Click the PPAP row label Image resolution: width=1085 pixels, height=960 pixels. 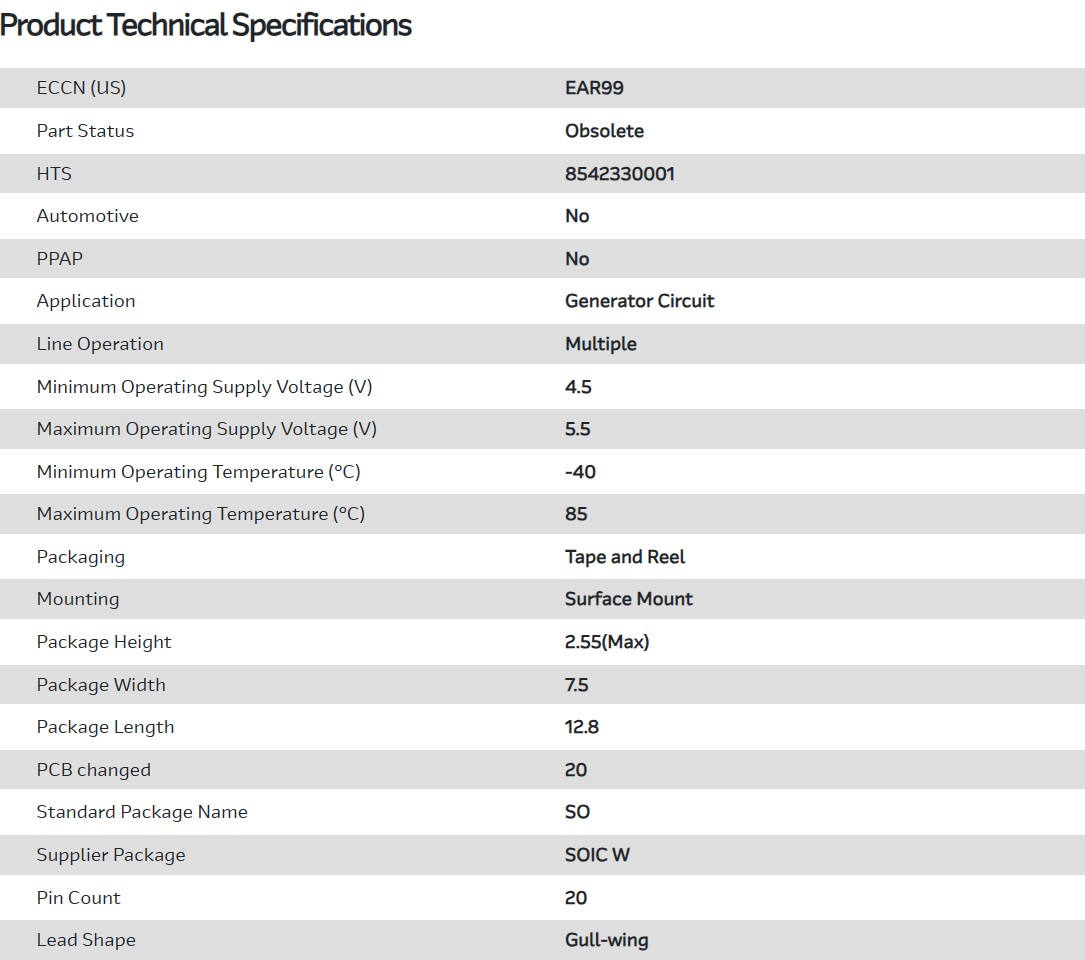[59, 259]
